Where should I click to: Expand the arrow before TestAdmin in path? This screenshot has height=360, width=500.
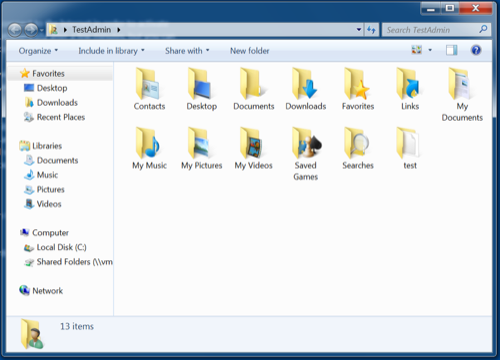tap(65, 30)
